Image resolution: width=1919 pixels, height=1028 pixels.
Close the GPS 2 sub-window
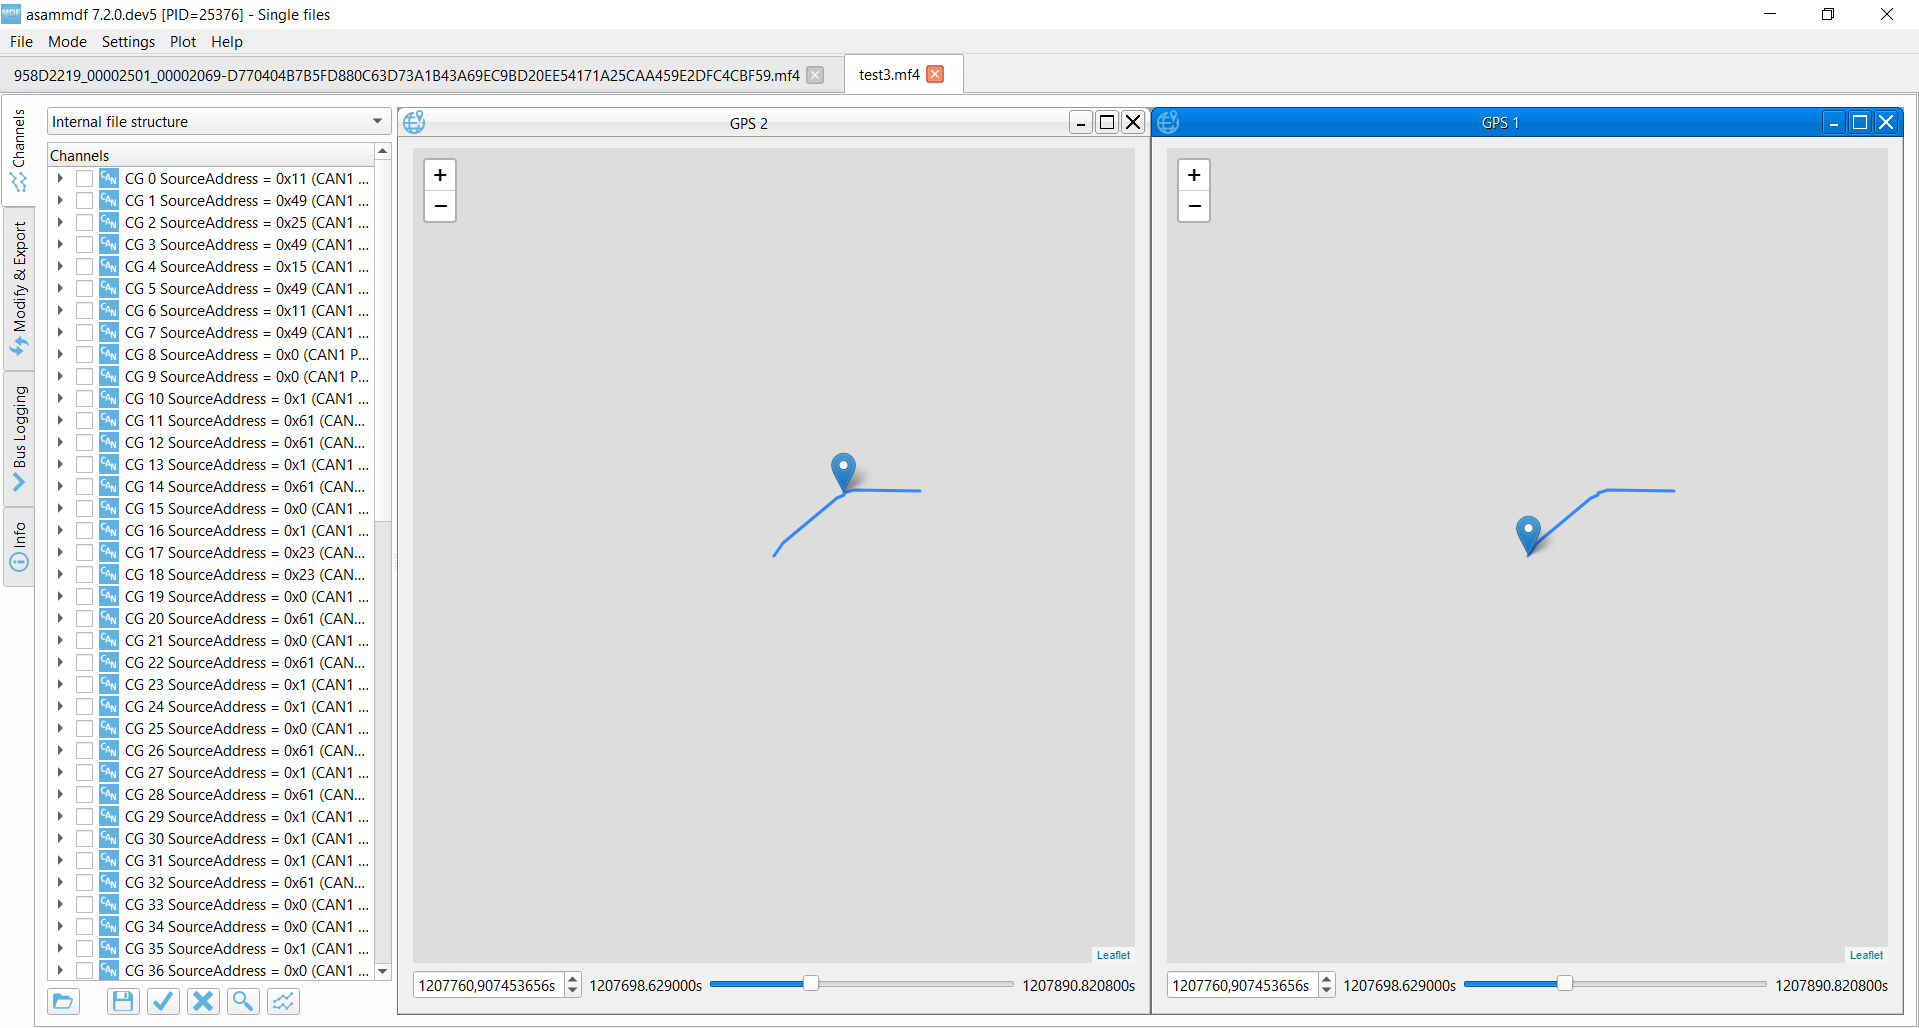point(1133,122)
